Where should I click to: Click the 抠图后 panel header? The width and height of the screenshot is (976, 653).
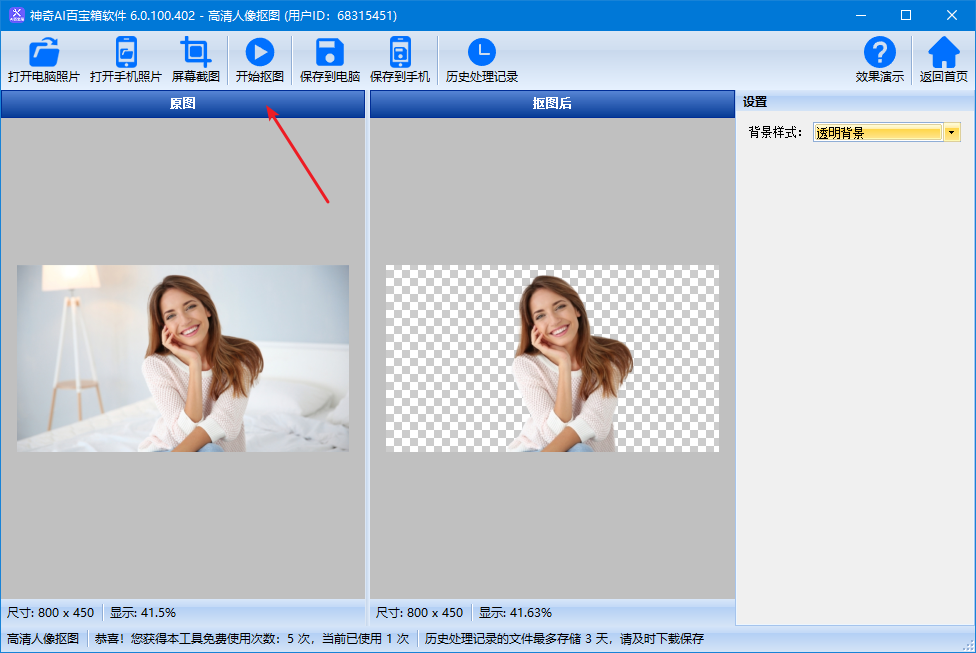coord(552,103)
